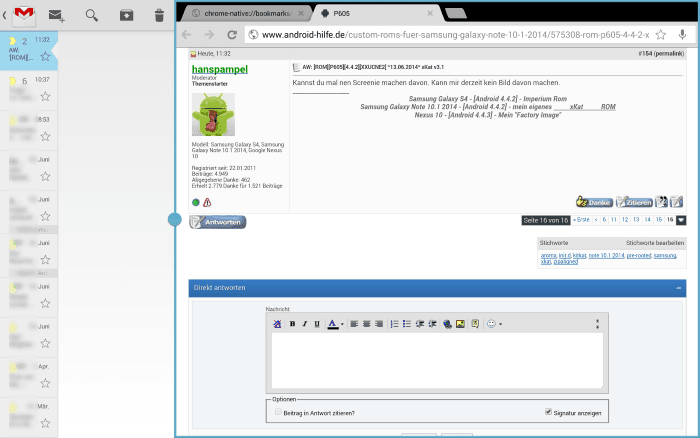Go to thread page 15
This screenshot has width=700, height=438.
tap(659, 220)
